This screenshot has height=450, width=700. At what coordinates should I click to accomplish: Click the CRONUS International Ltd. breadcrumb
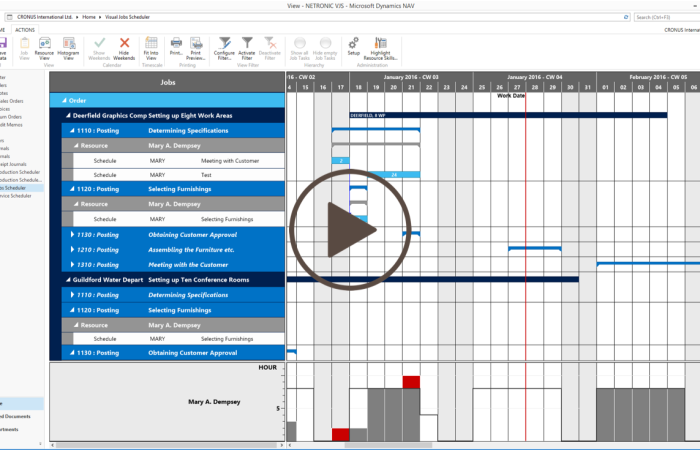pyautogui.click(x=45, y=17)
